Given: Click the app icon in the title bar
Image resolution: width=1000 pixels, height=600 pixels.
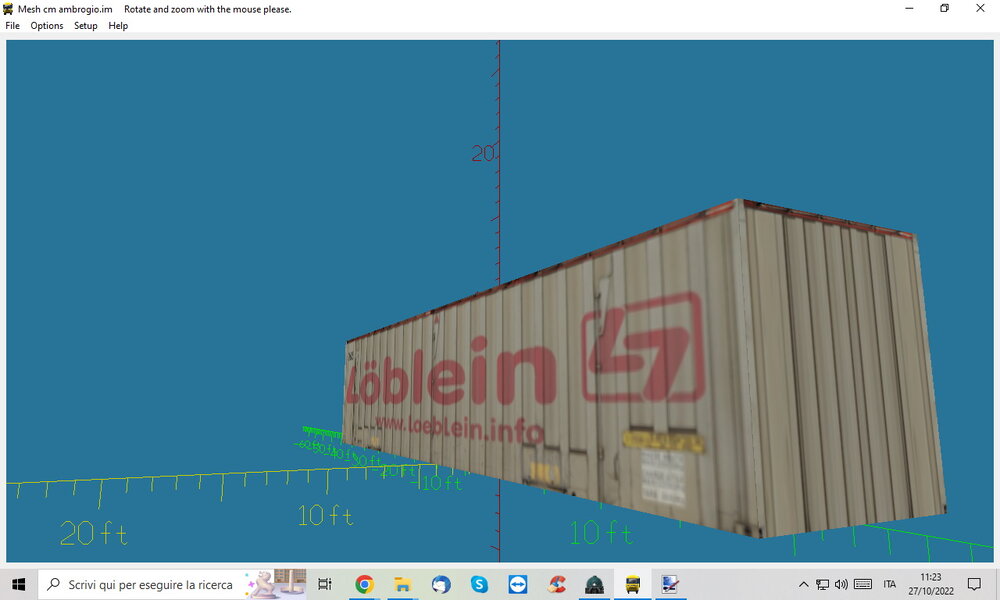Looking at the screenshot, I should coord(8,9).
